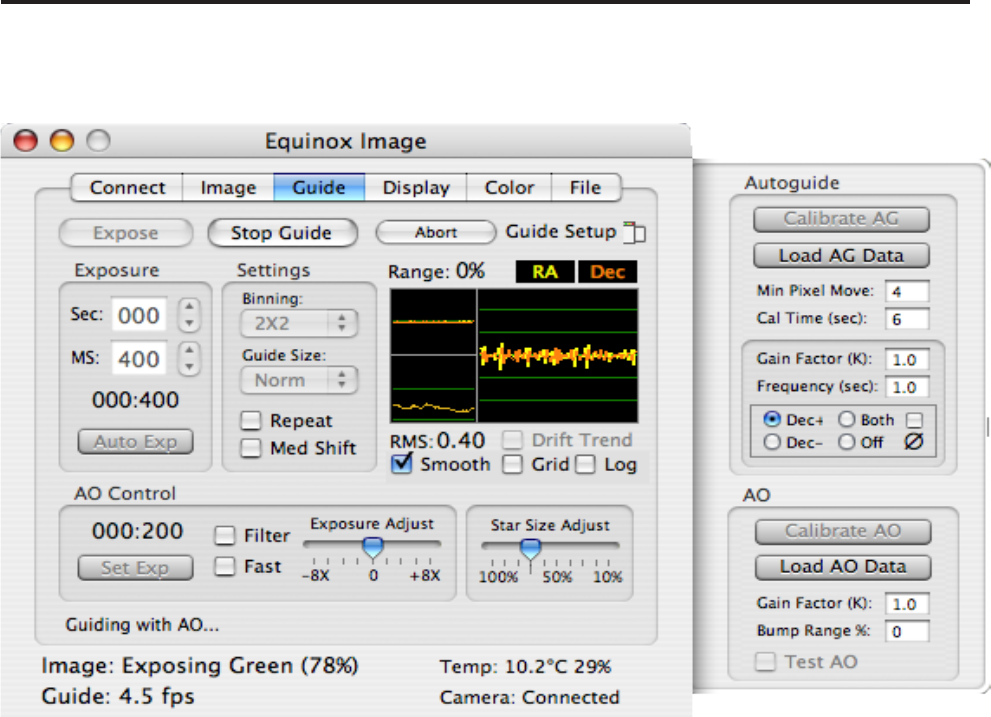Click the Star Size Adjust slider thumb
Viewport: 991px width, 717px height.
[530, 549]
